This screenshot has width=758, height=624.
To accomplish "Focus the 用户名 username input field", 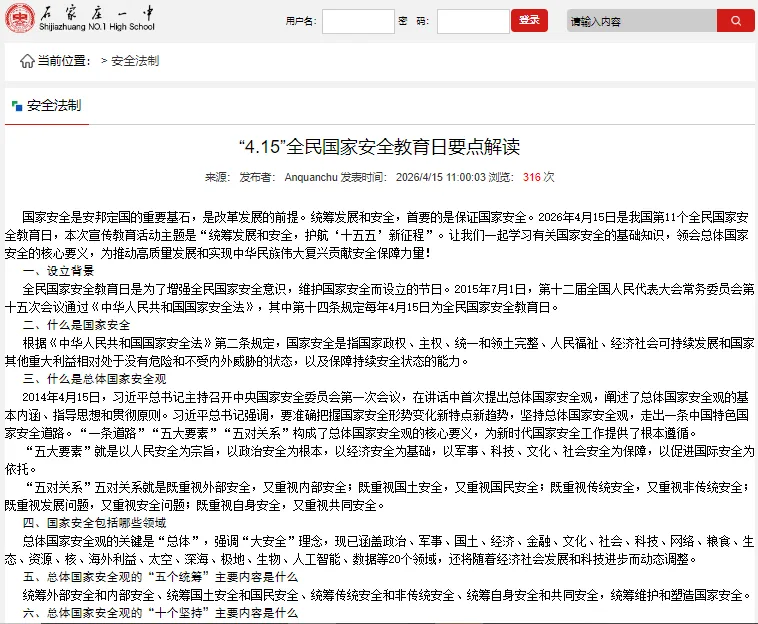I will pyautogui.click(x=358, y=21).
